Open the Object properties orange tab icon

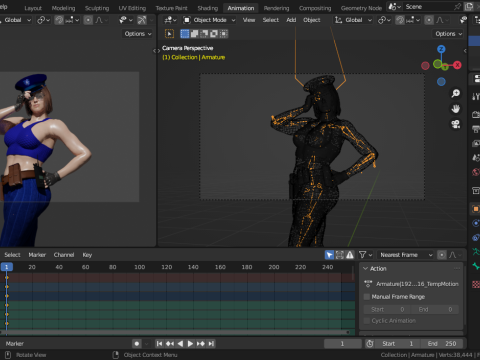click(x=476, y=209)
